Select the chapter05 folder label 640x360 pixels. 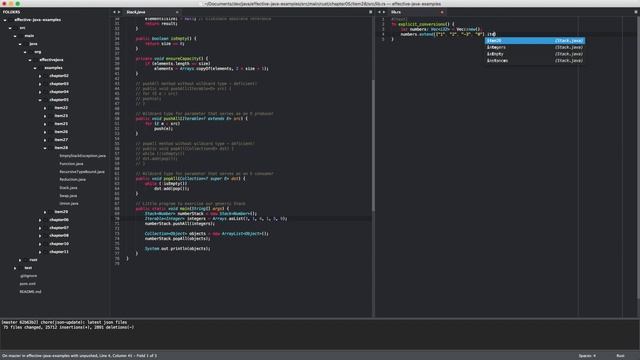click(59, 100)
